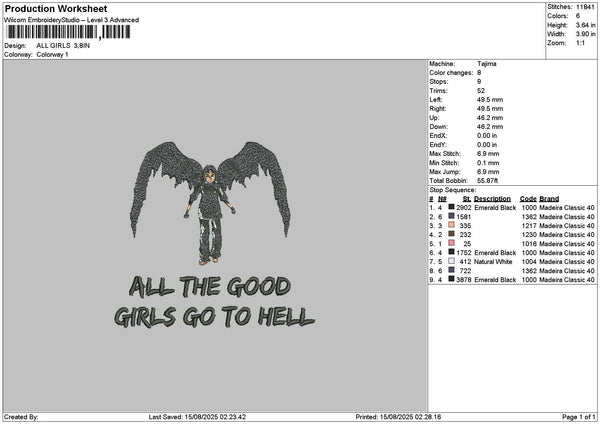Click the 'Production Worksheet' title
The height and width of the screenshot is (424, 600).
[56, 8]
